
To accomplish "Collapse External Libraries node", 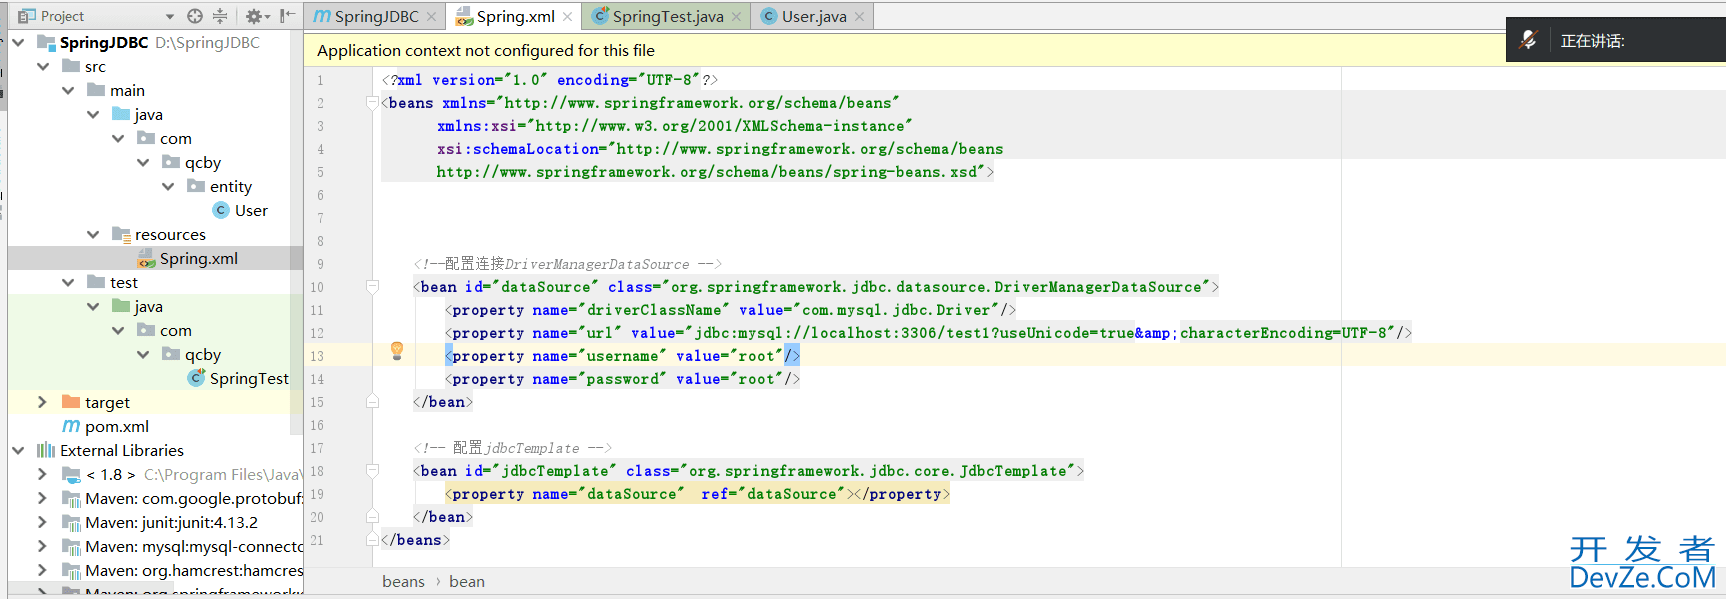I will click(18, 450).
